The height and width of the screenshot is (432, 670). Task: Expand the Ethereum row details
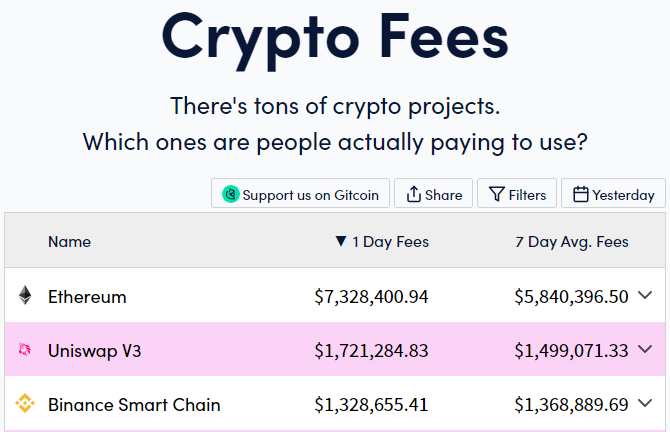(644, 295)
